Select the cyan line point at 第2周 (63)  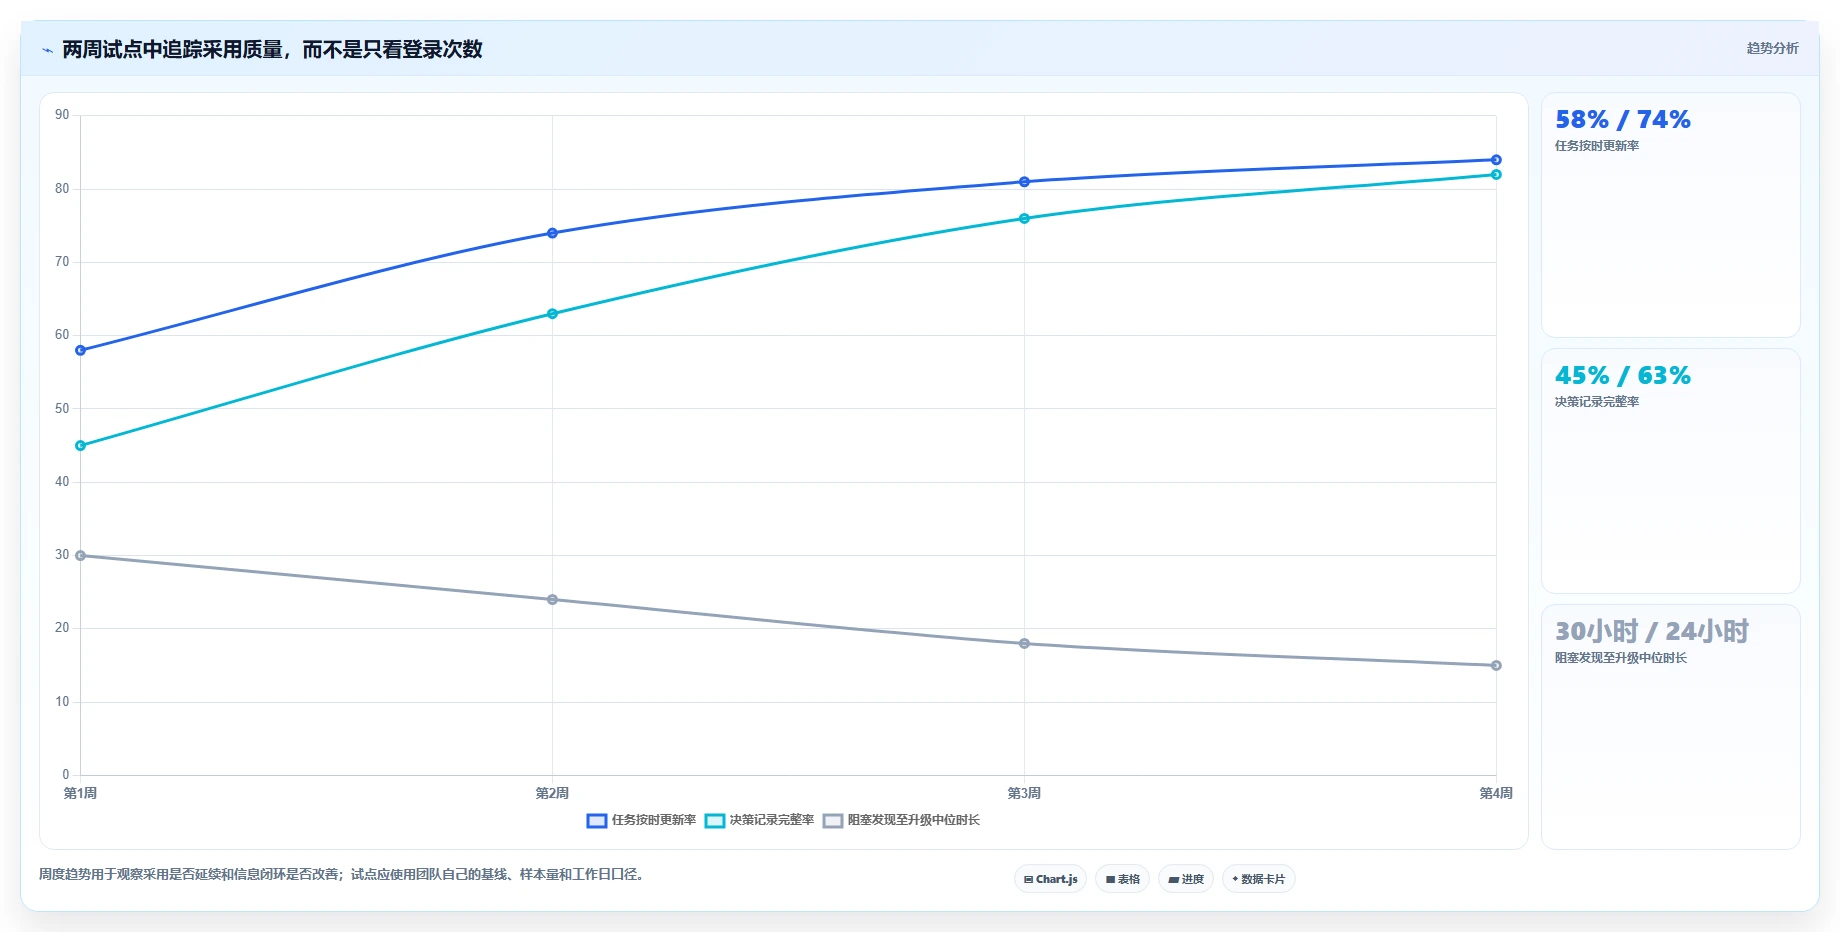(x=552, y=314)
